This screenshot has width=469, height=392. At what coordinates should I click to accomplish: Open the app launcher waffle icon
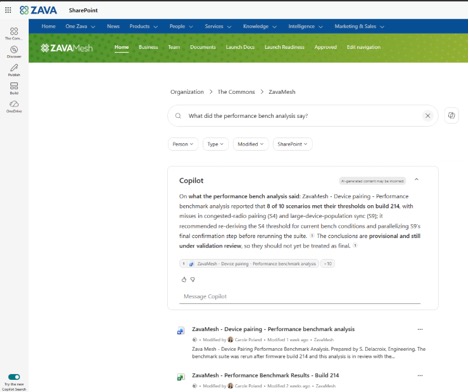[x=8, y=10]
